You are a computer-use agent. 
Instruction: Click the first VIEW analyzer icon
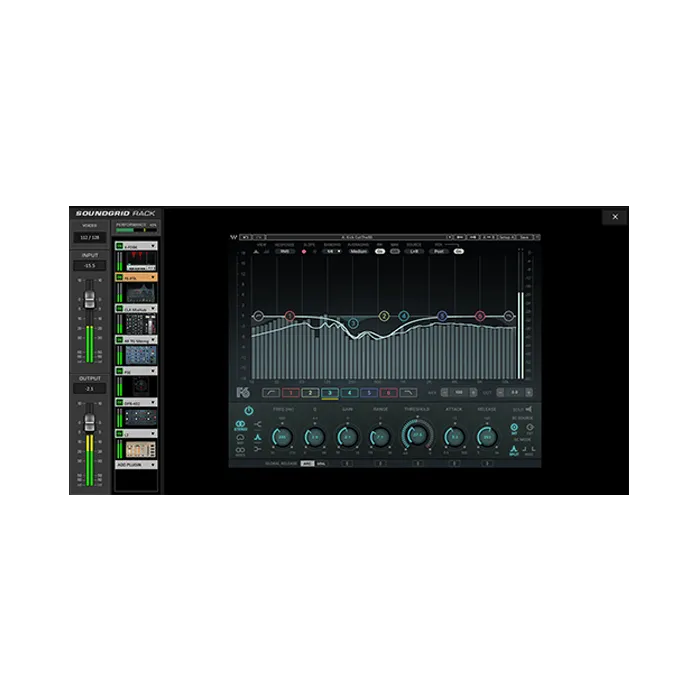click(x=256, y=251)
